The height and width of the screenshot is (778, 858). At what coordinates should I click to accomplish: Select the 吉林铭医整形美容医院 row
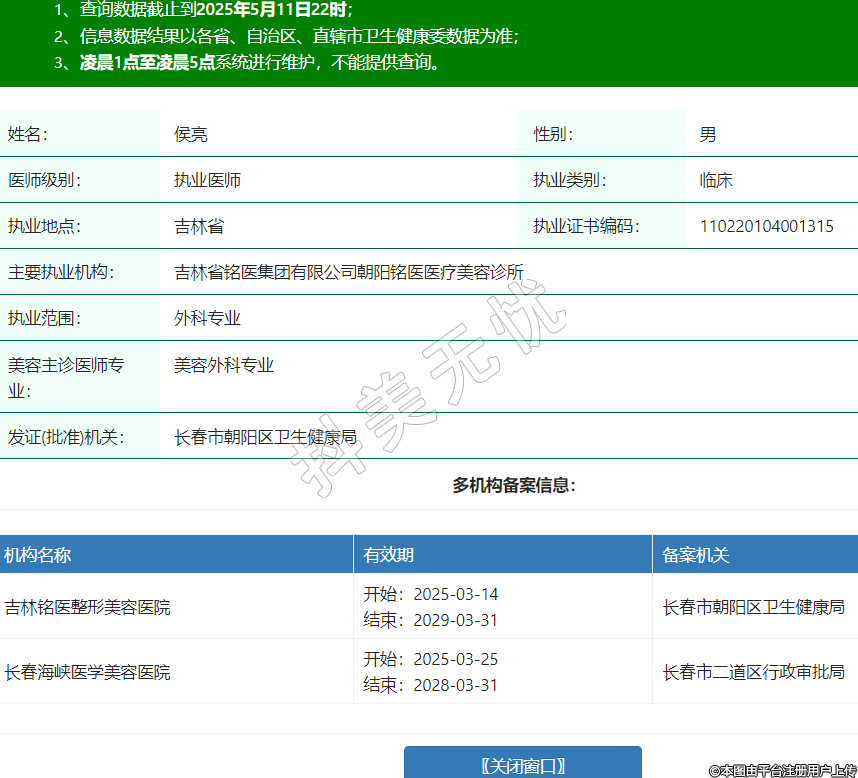coord(88,607)
